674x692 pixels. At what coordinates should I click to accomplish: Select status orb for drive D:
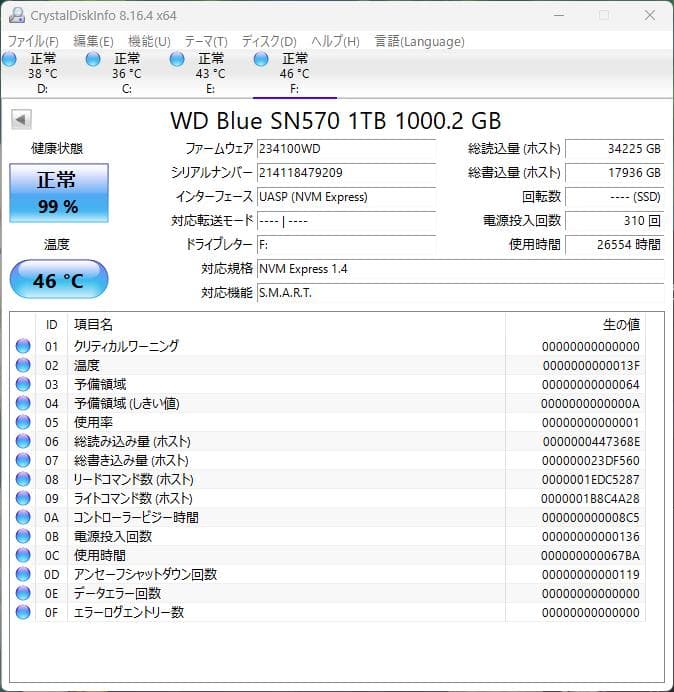[9, 59]
